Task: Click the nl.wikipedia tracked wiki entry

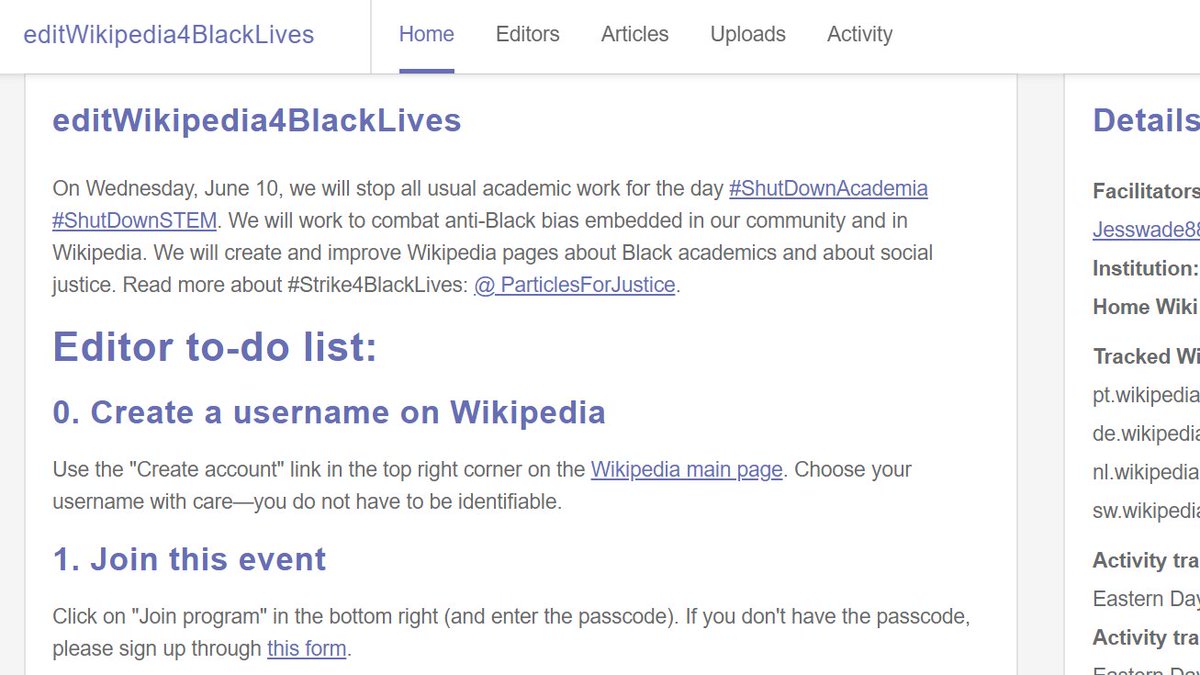Action: (1146, 472)
